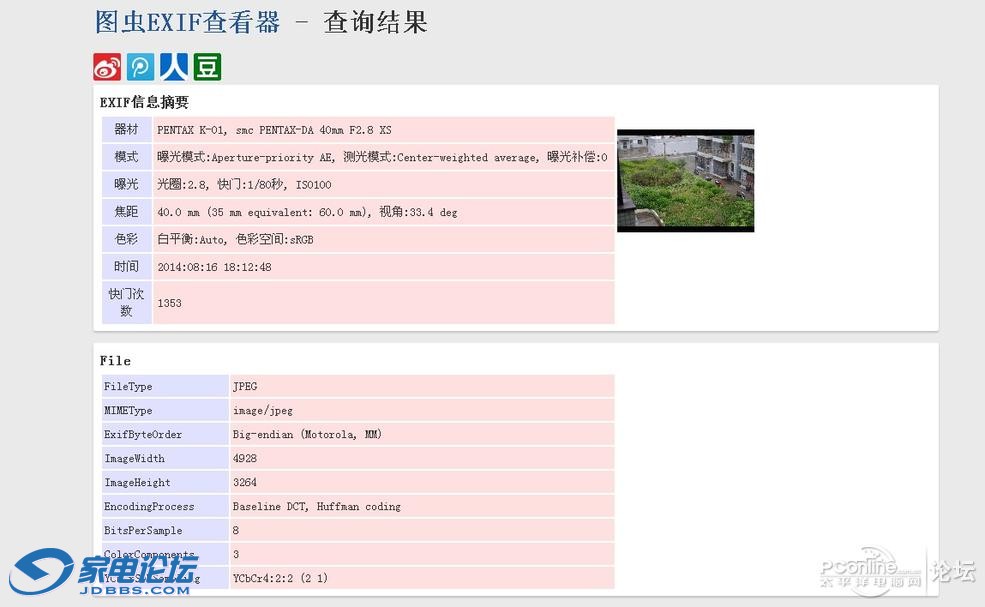Viewport: 985px width, 607px height.
Task: Select the 2014:08:16 18:12:48 timestamp
Action: click(x=214, y=267)
